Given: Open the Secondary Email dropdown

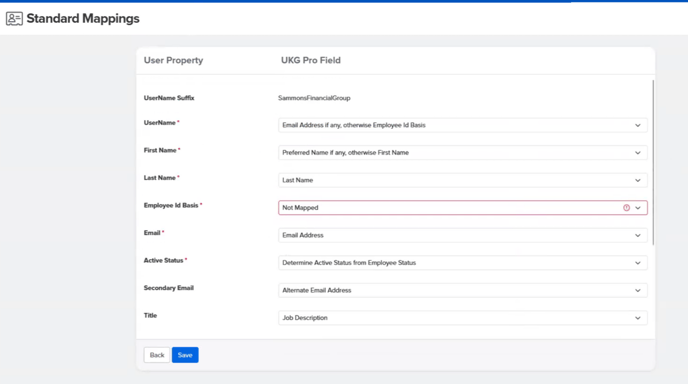Looking at the screenshot, I should tap(462, 290).
